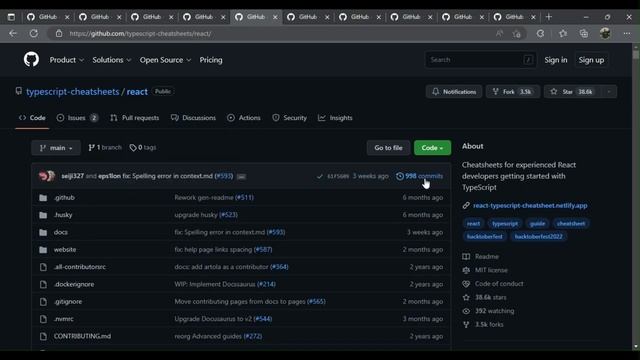640x360 pixels.
Task: Click the Sign in link
Action: (556, 60)
